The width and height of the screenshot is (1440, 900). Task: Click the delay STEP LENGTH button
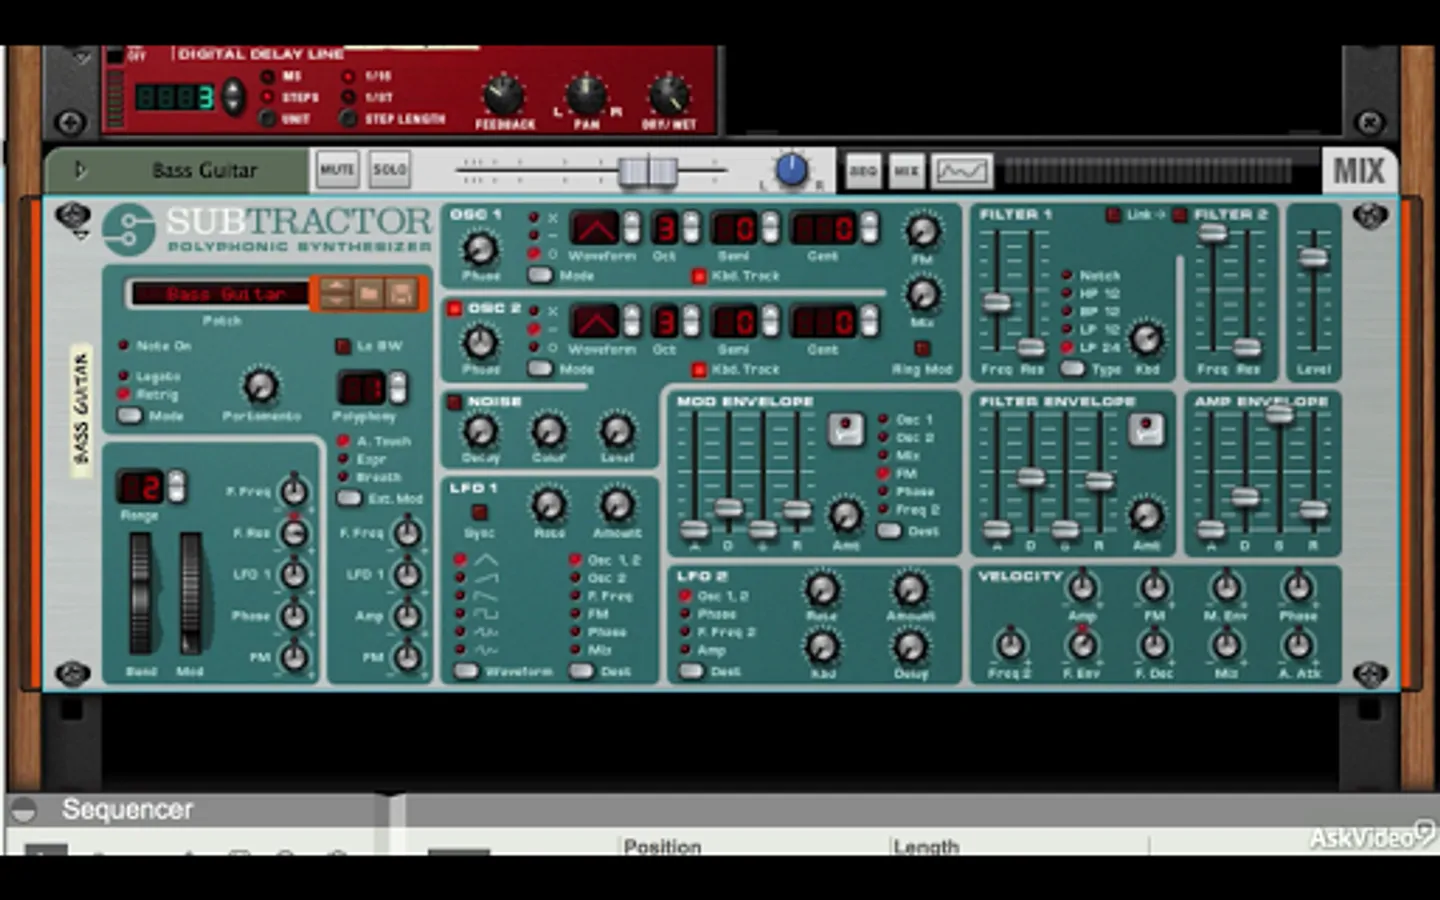click(348, 118)
